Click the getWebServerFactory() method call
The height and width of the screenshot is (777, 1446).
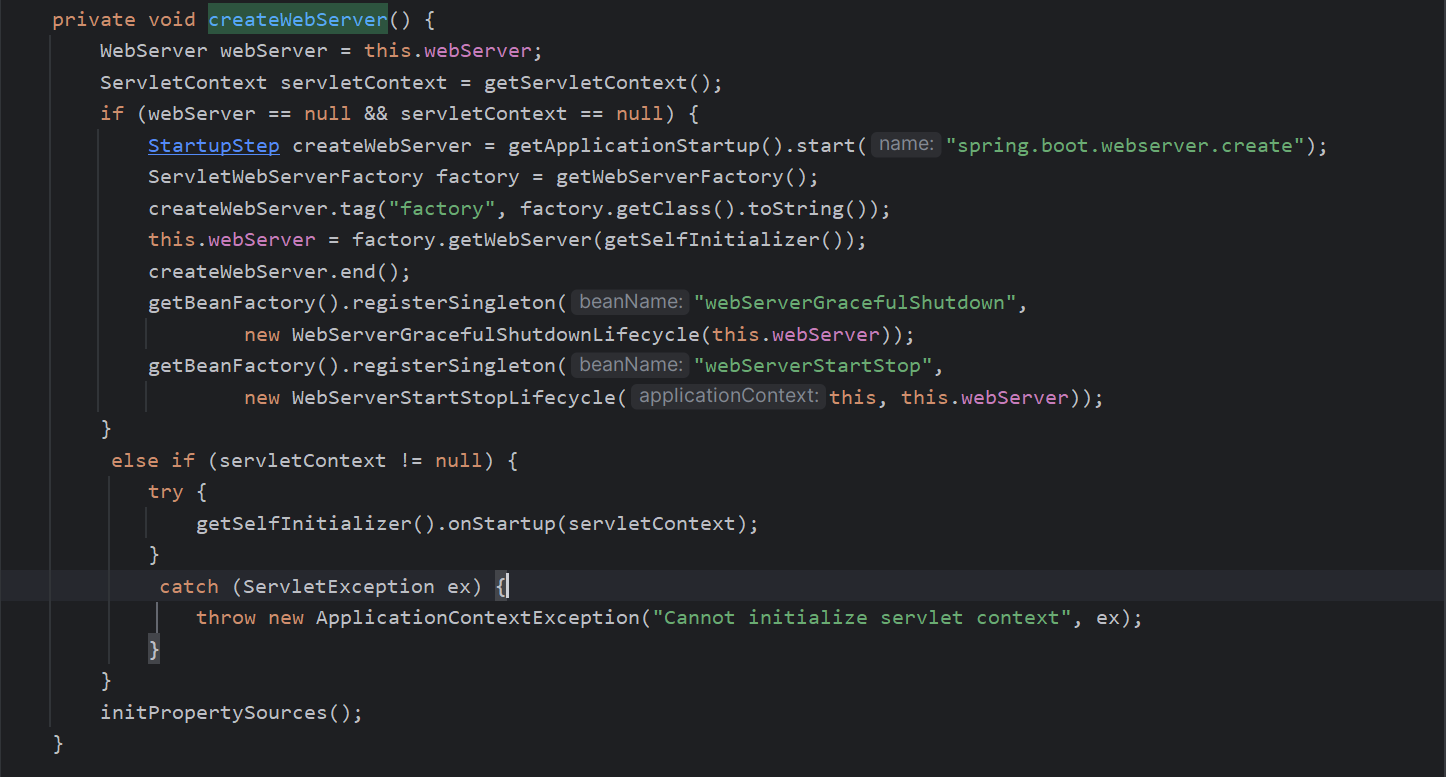point(680,177)
